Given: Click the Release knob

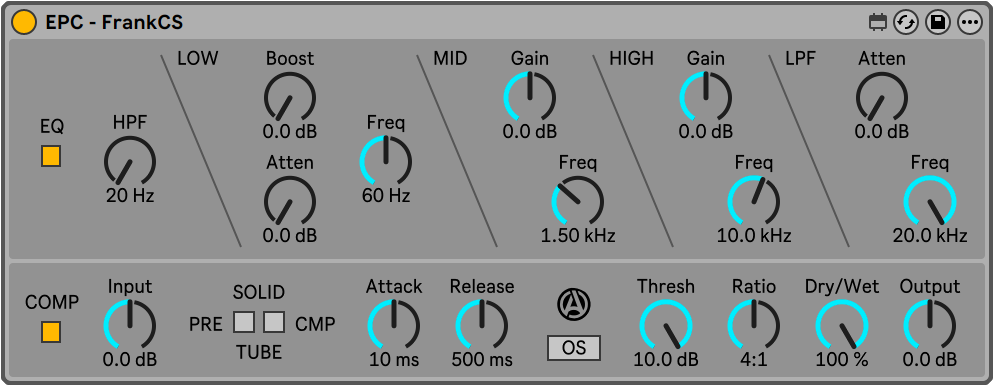Looking at the screenshot, I should tap(482, 325).
